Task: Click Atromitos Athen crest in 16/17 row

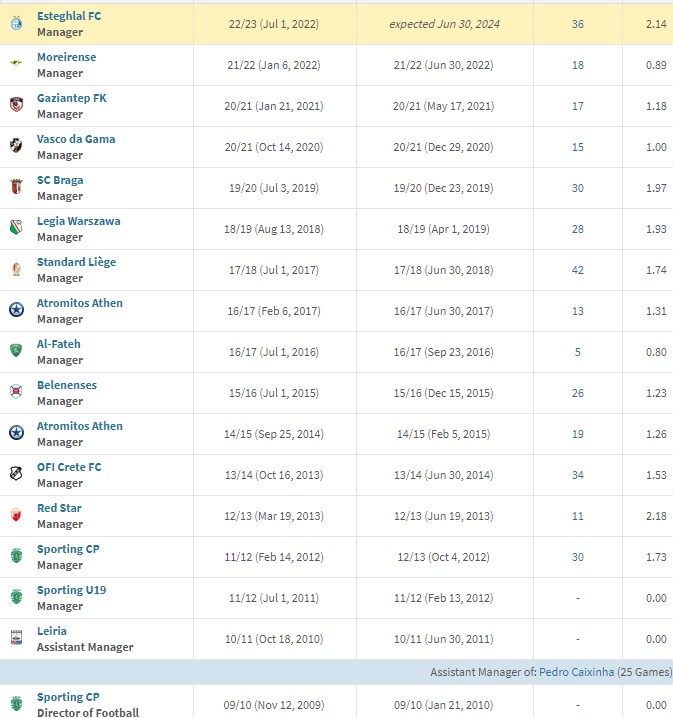Action: (x=16, y=310)
